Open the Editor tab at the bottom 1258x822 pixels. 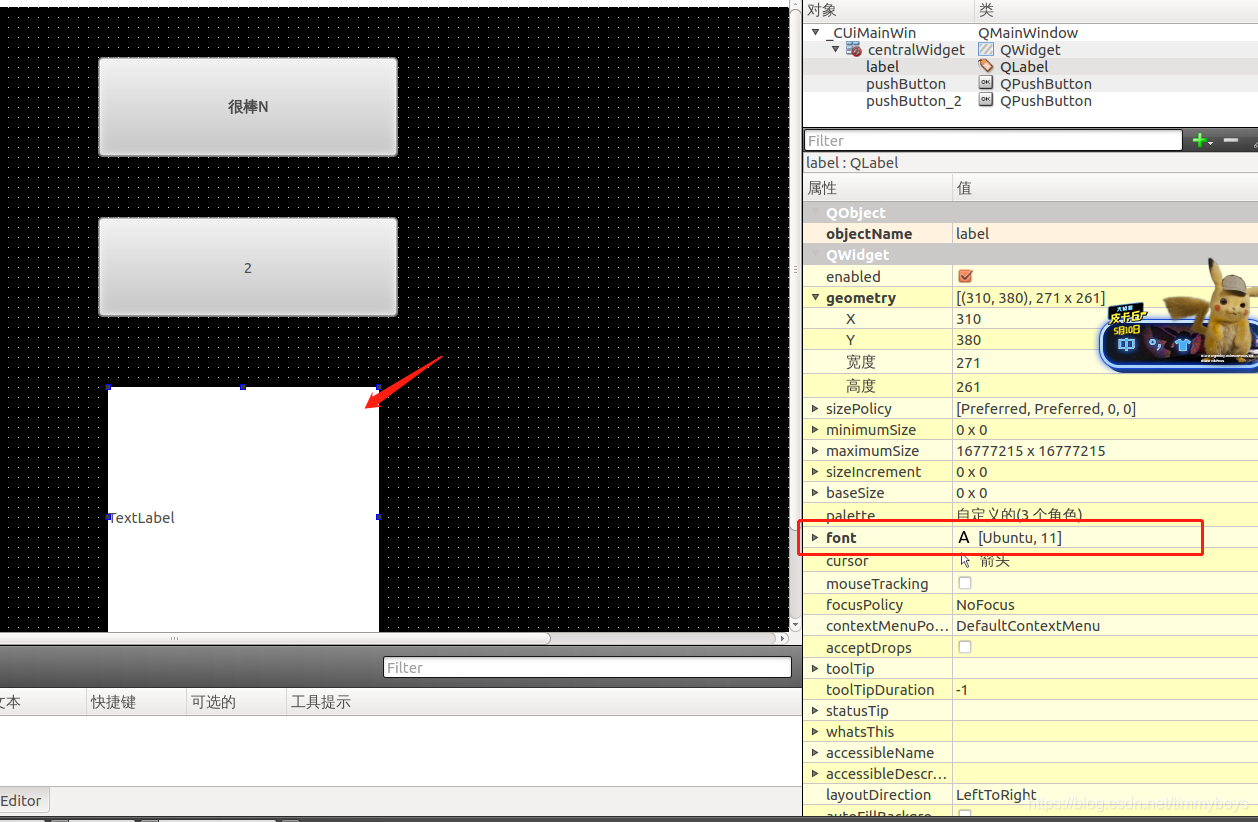[x=22, y=800]
